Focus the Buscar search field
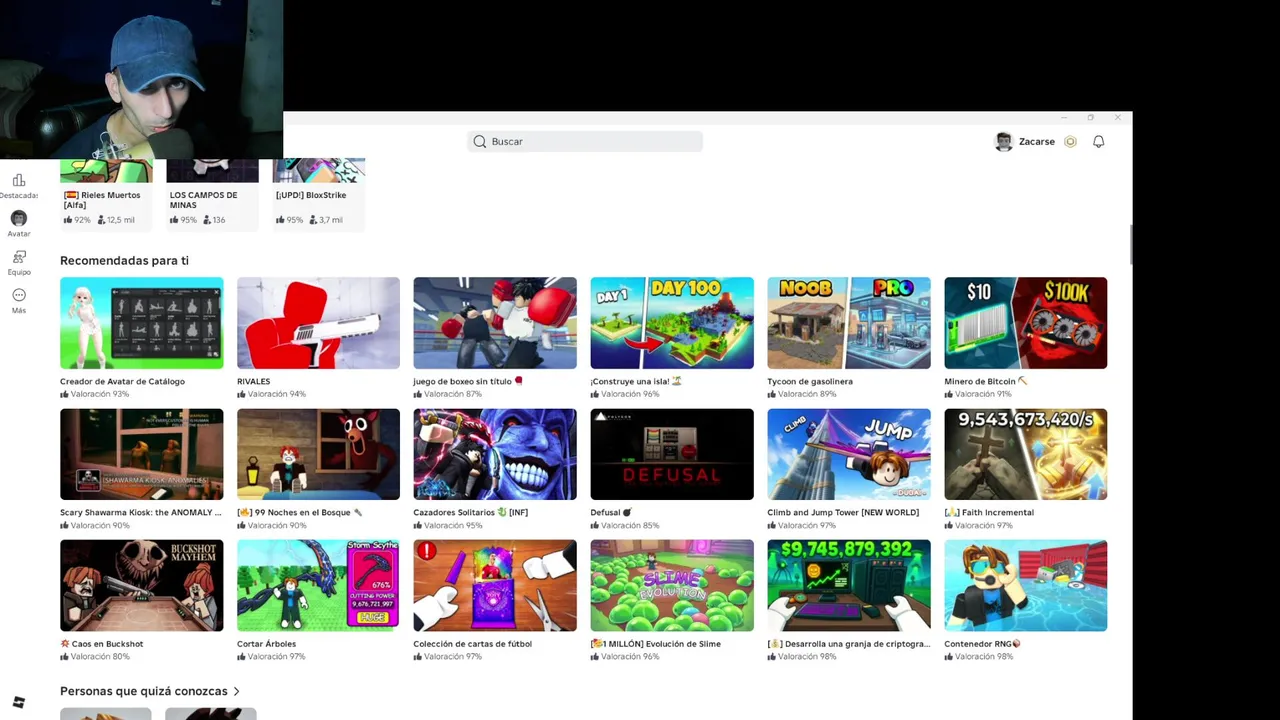 coord(585,142)
